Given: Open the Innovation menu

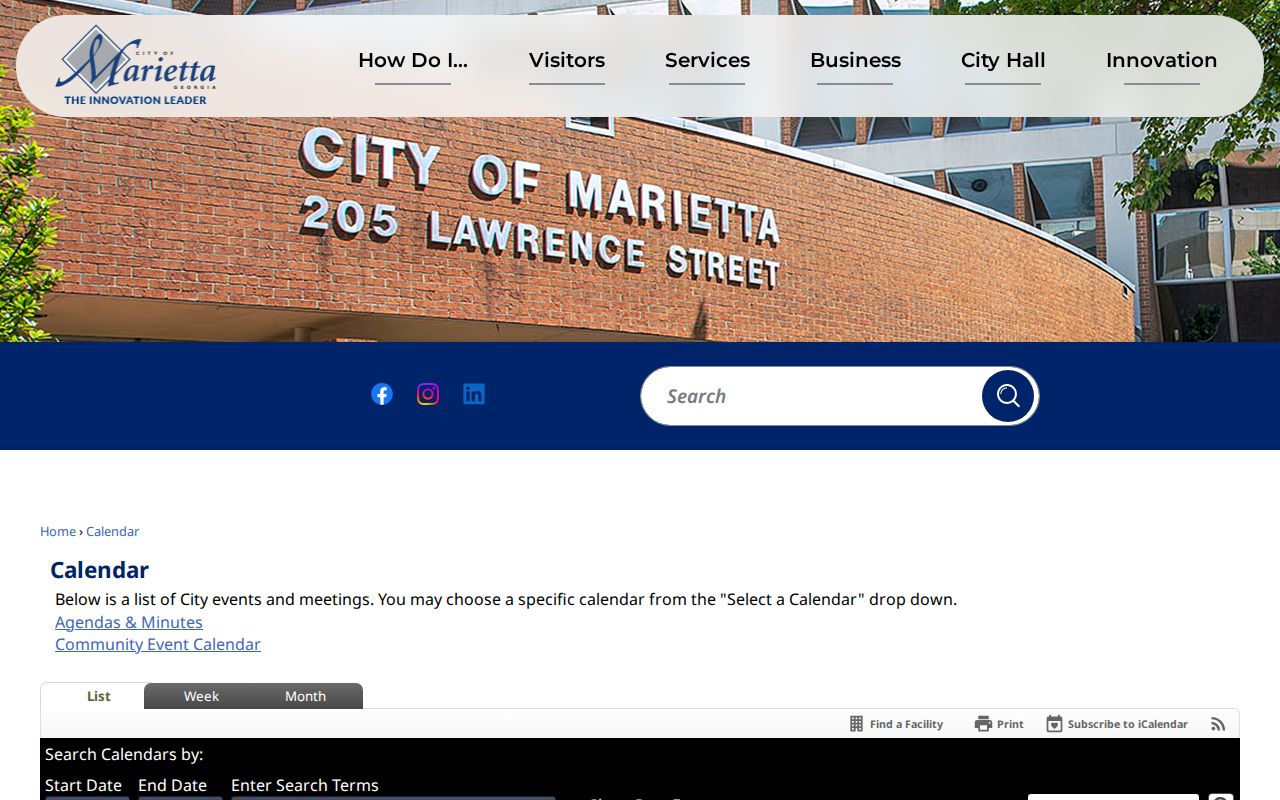Looking at the screenshot, I should (x=1162, y=60).
